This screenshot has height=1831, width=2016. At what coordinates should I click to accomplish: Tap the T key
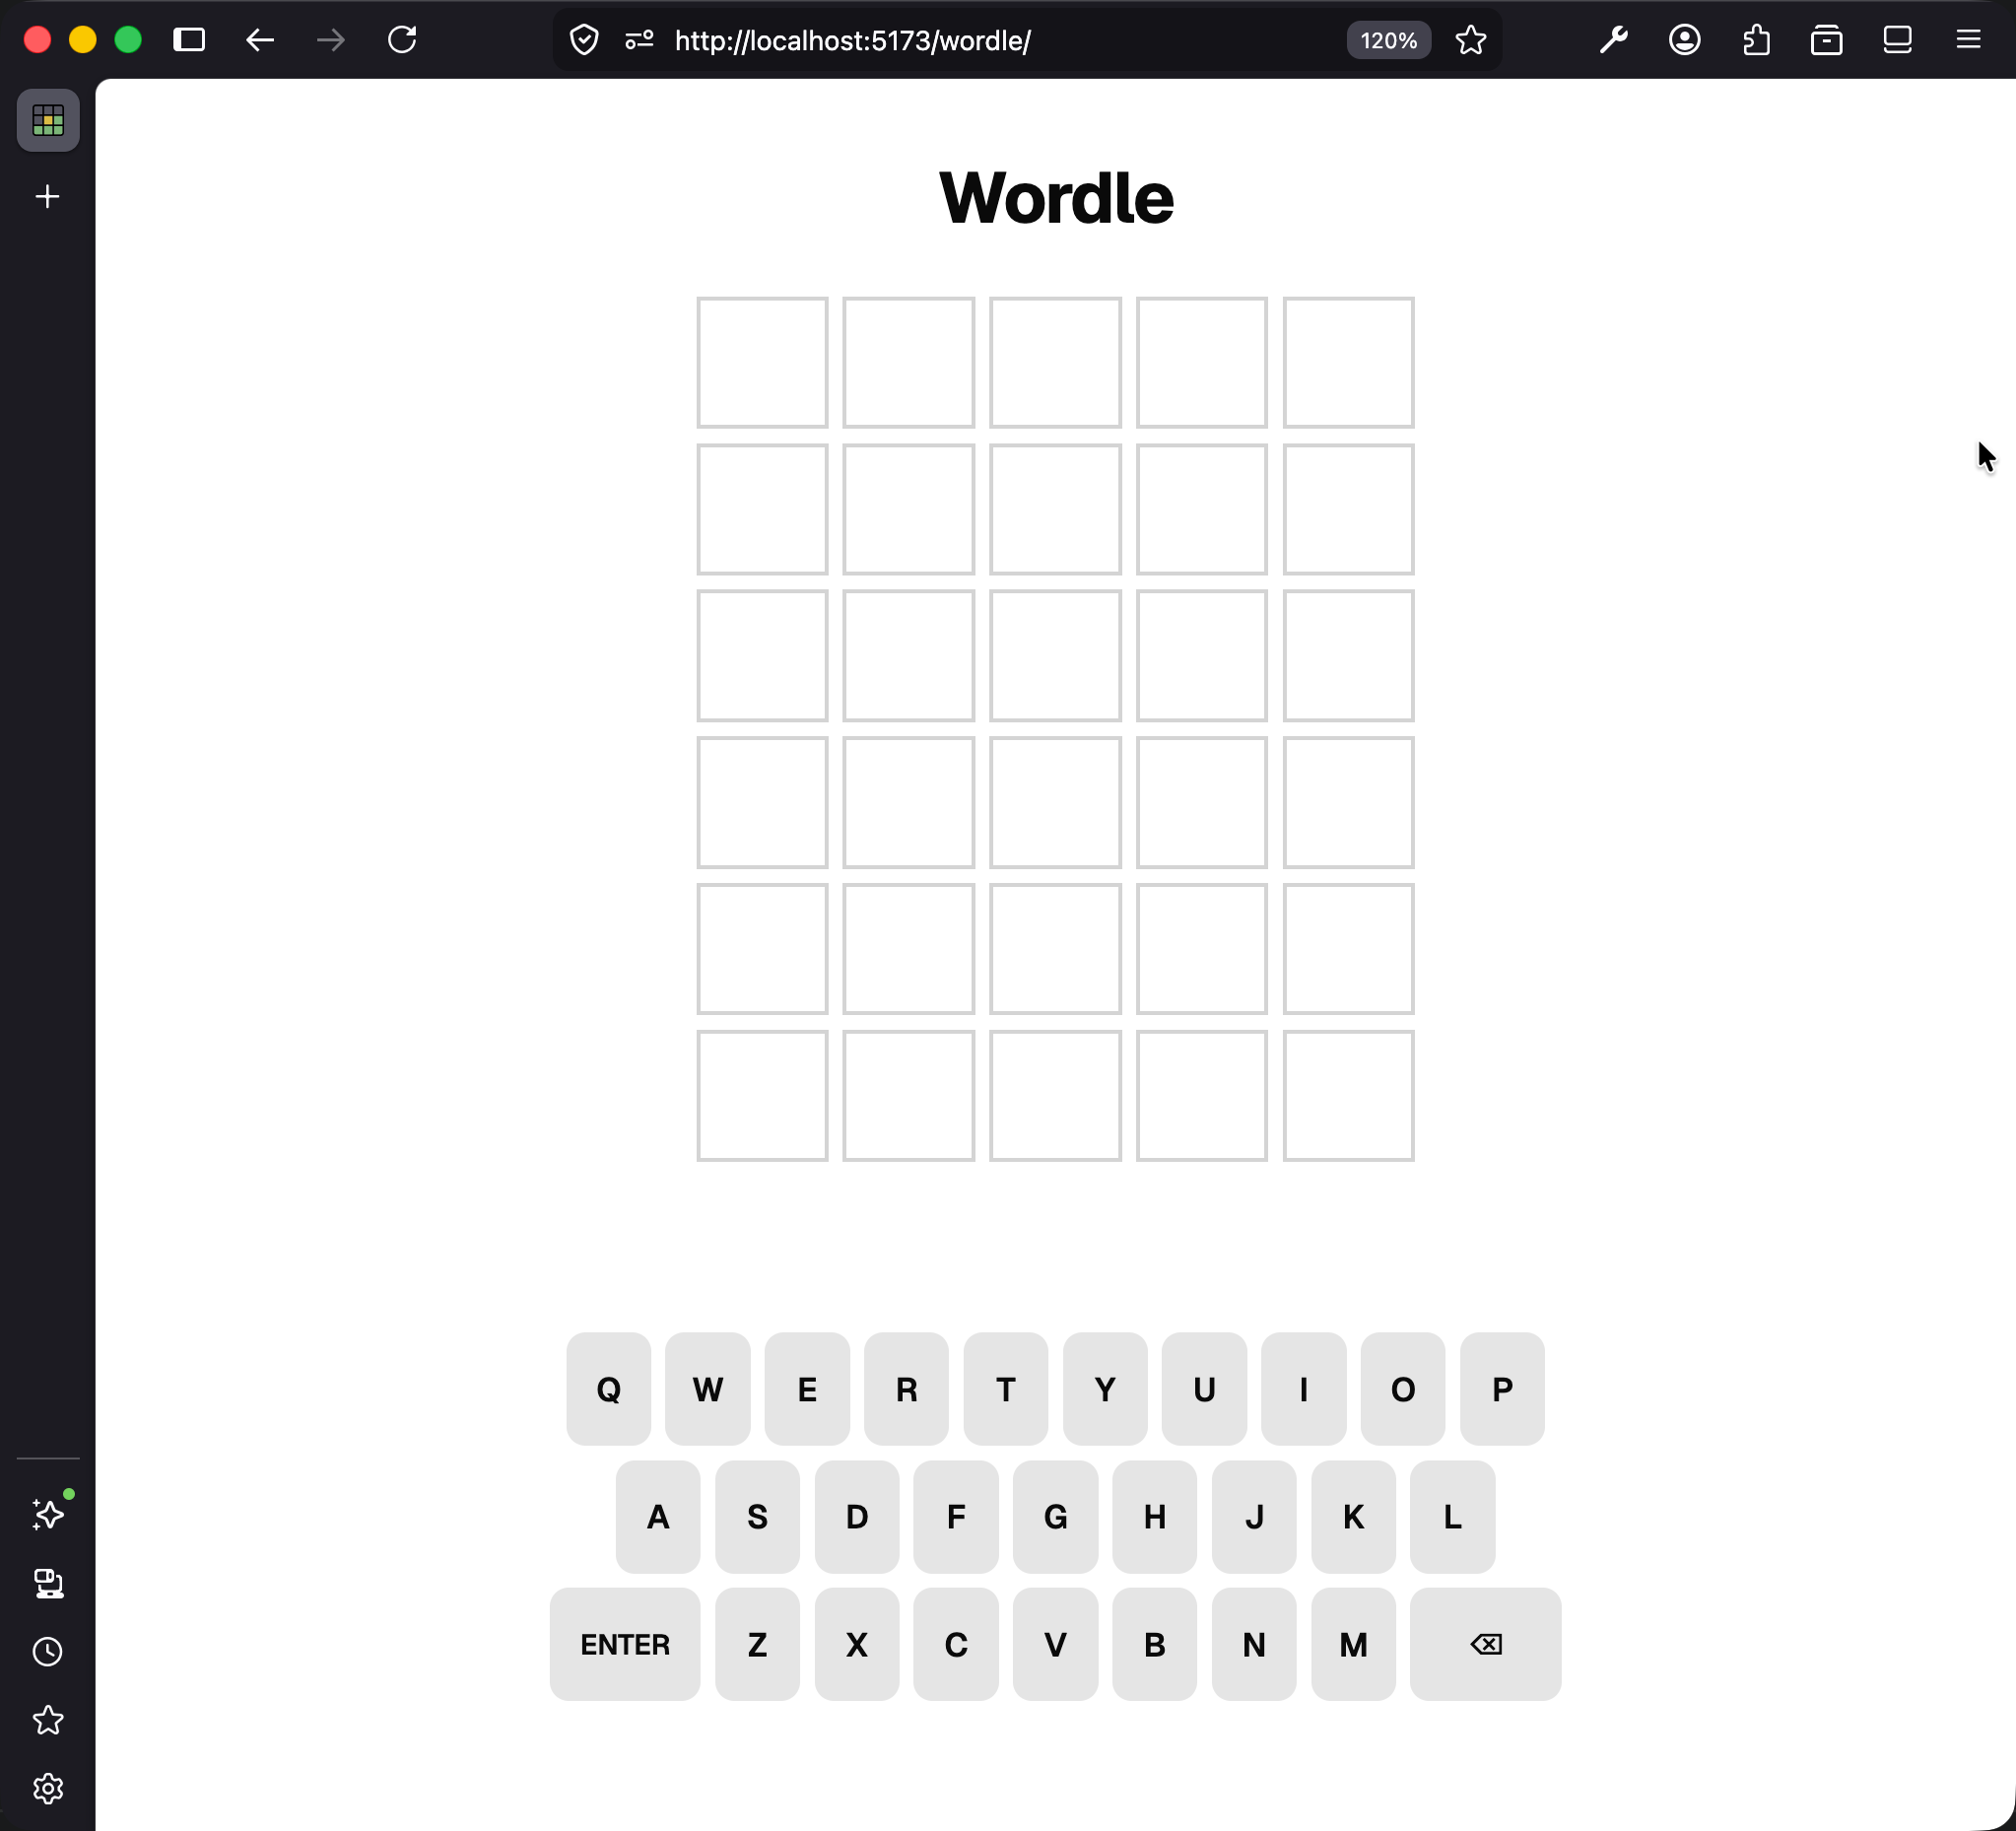point(1005,1388)
